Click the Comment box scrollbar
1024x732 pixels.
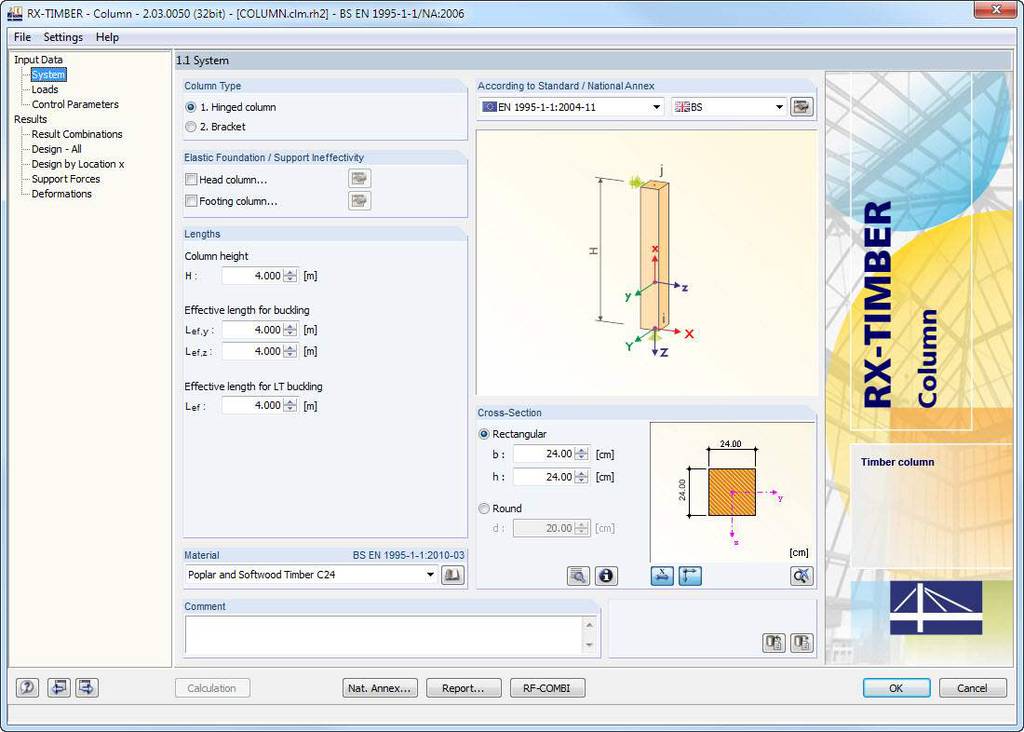tap(590, 635)
